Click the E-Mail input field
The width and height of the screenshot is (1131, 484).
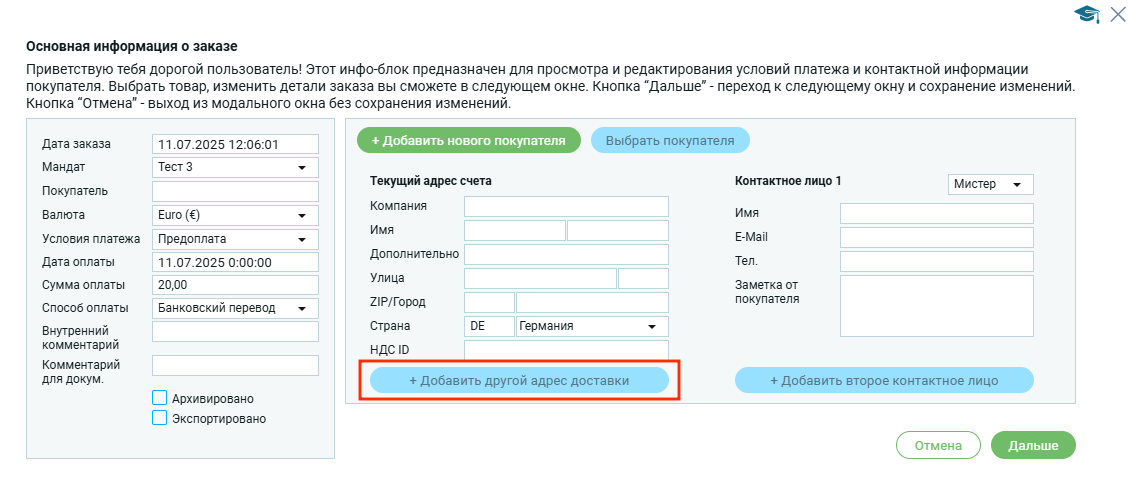[x=936, y=237]
